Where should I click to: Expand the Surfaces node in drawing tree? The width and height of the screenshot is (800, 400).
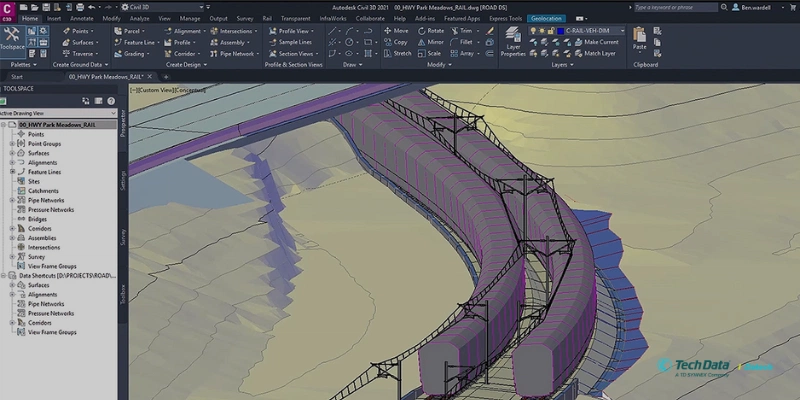tap(12, 153)
